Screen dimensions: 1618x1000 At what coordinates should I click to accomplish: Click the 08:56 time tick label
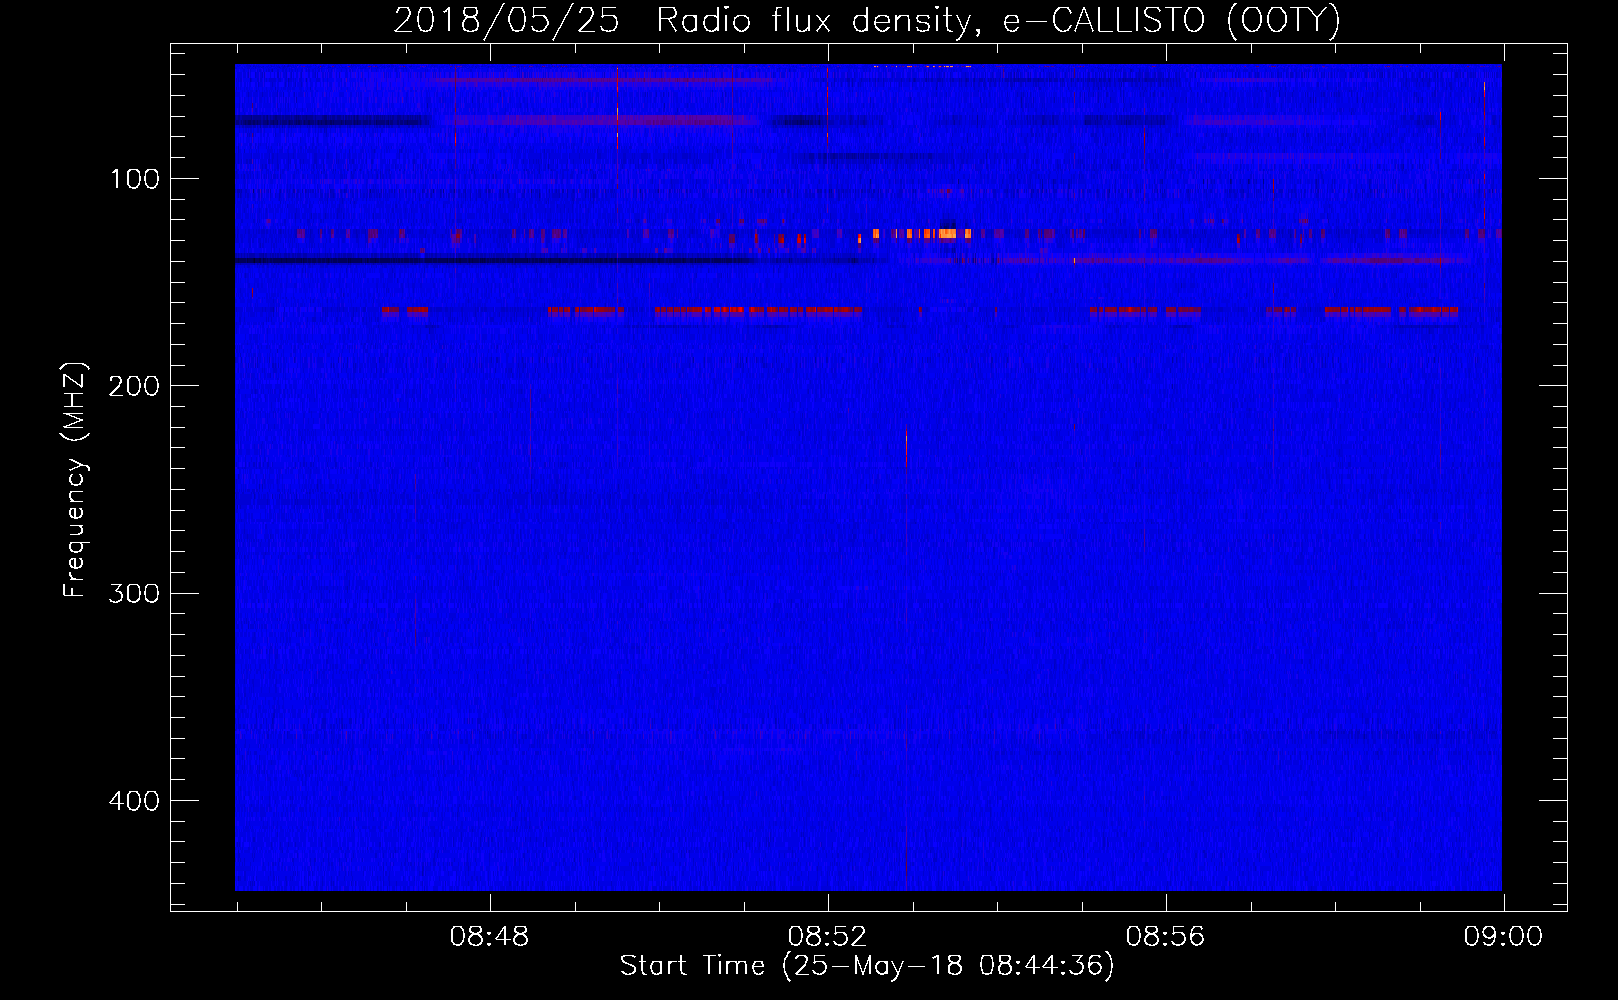[1165, 937]
